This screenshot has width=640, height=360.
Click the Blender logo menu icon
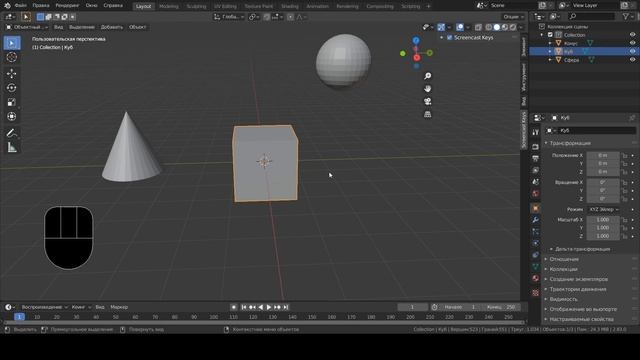[x=7, y=6]
